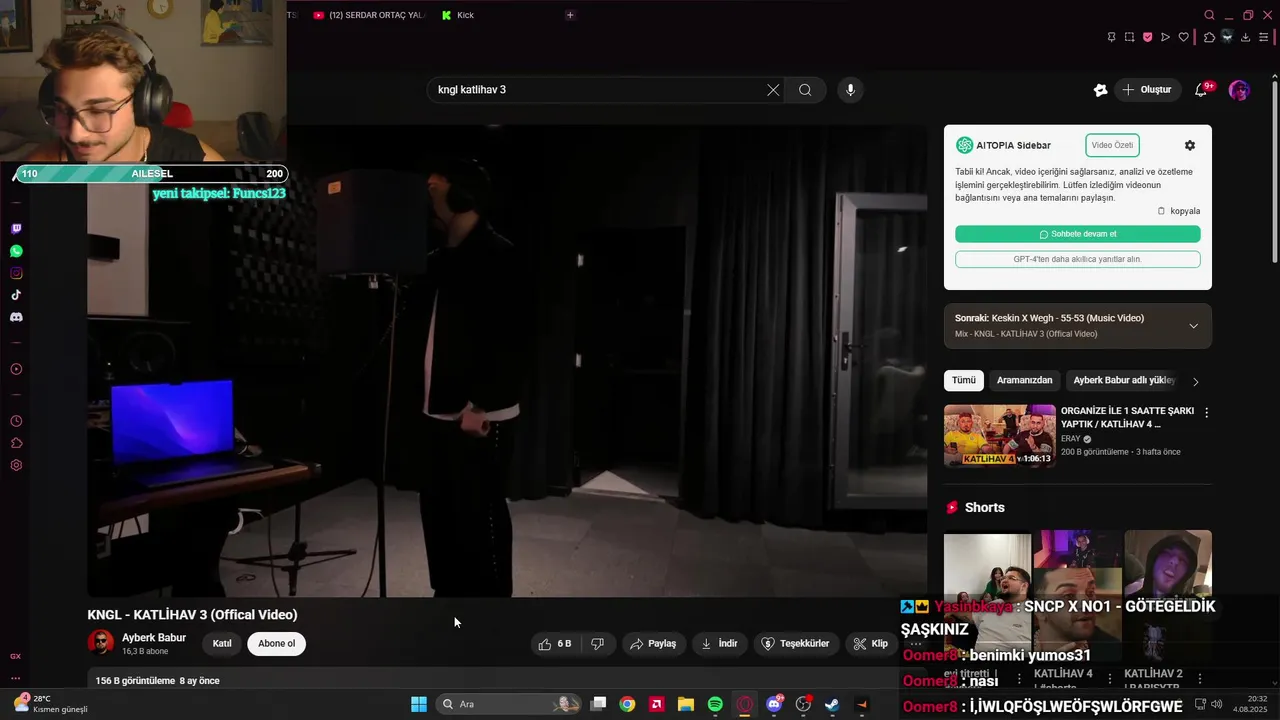Clear the search box with X icon
The height and width of the screenshot is (720, 1280).
point(773,90)
